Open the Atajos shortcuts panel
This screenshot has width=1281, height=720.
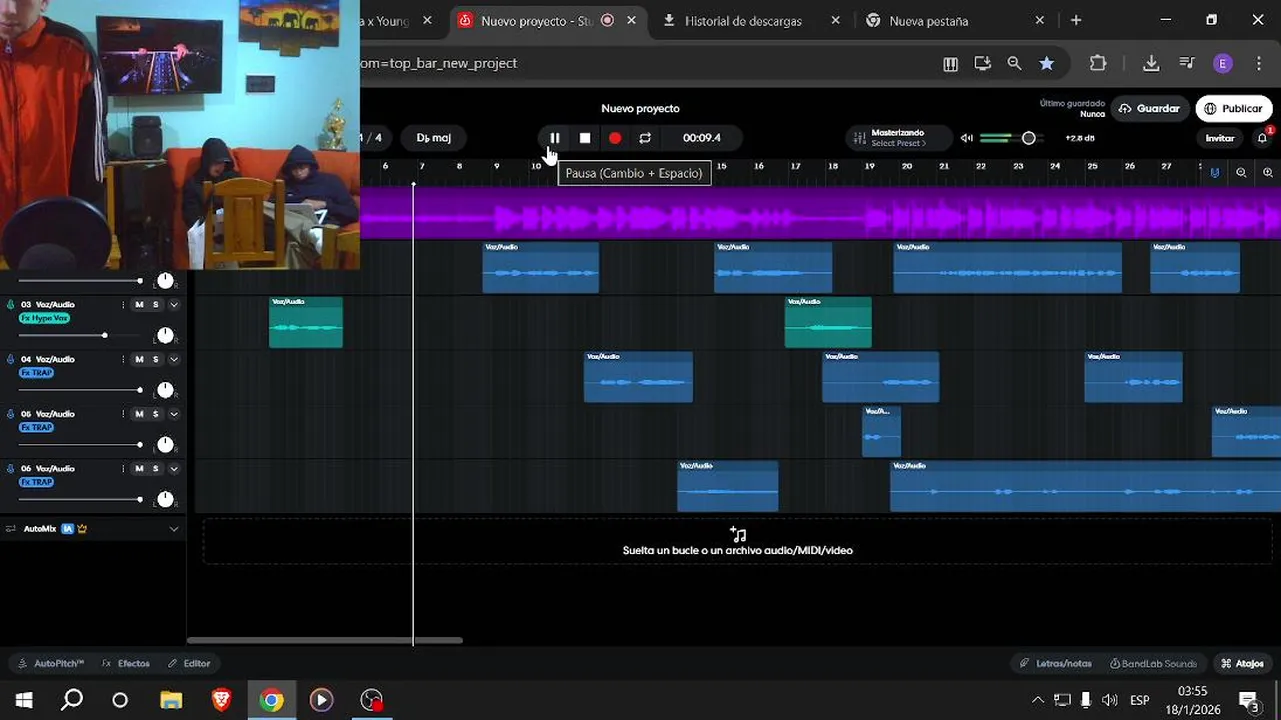coord(1242,663)
